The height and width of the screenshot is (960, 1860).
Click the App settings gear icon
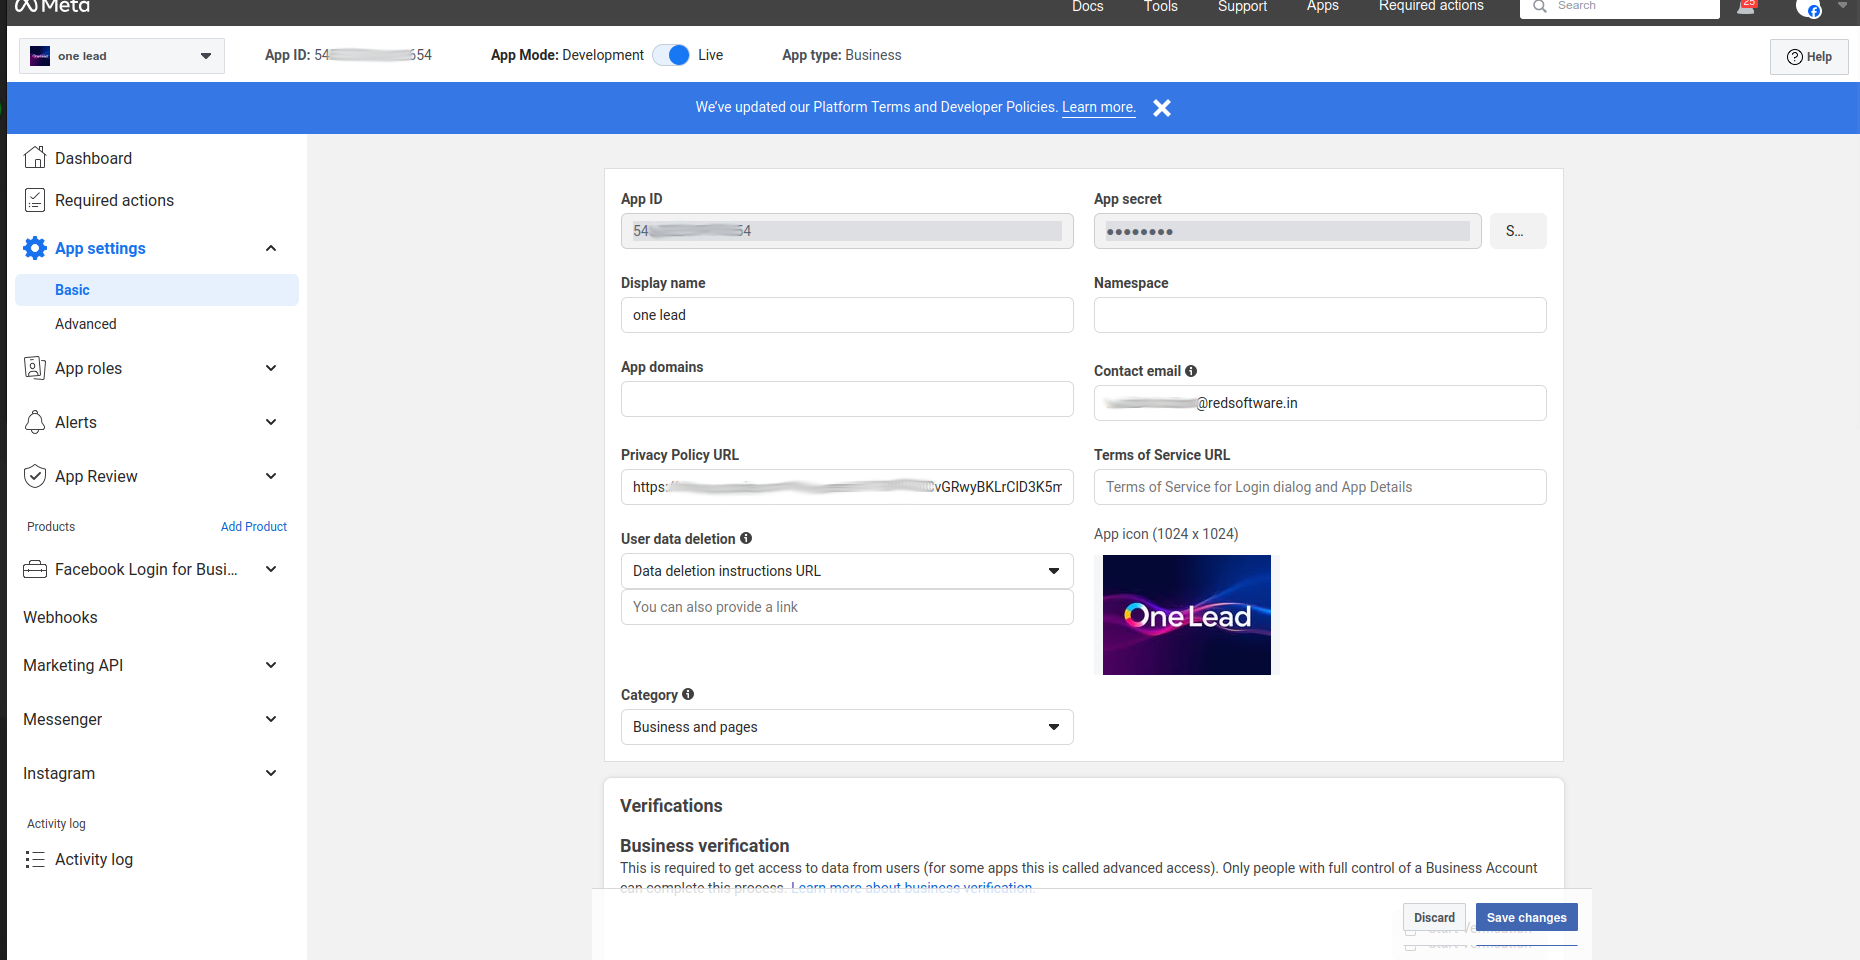[35, 248]
